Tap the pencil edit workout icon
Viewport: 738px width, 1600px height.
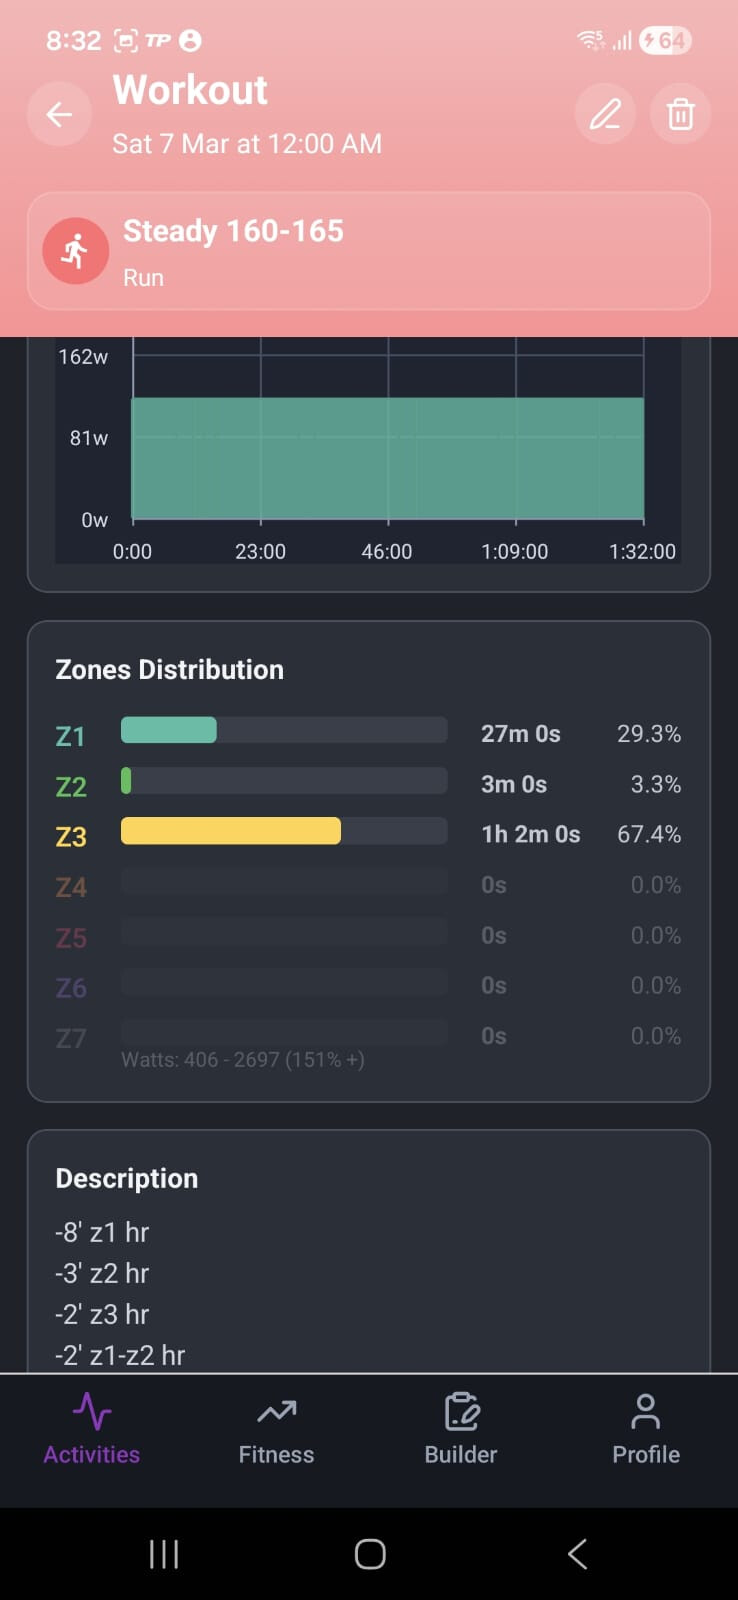point(605,115)
